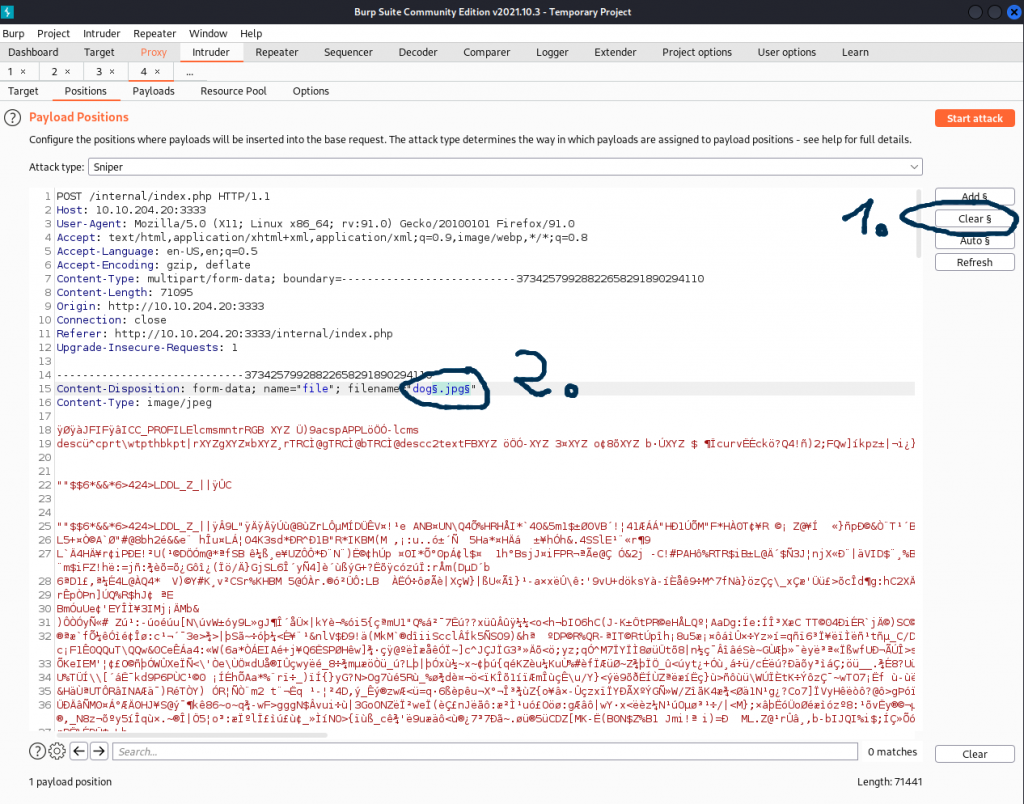Go to next search match arrow

click(x=99, y=751)
